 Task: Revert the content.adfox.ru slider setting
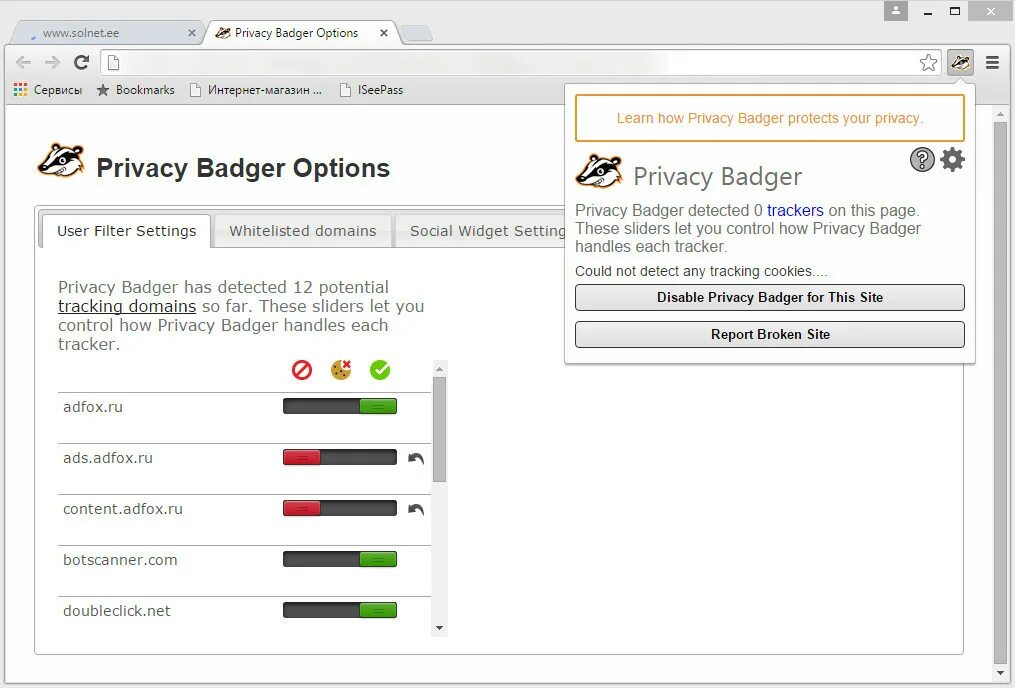tap(416, 509)
